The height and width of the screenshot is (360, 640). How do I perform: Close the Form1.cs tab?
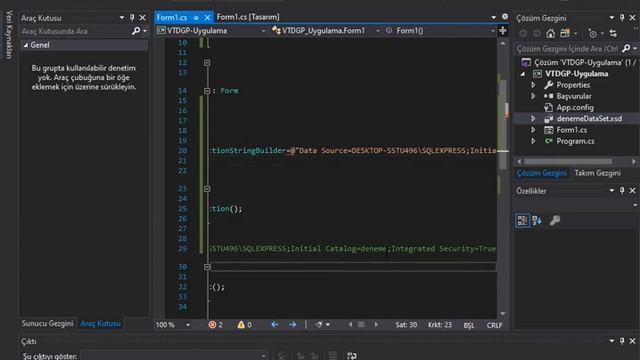tap(207, 18)
